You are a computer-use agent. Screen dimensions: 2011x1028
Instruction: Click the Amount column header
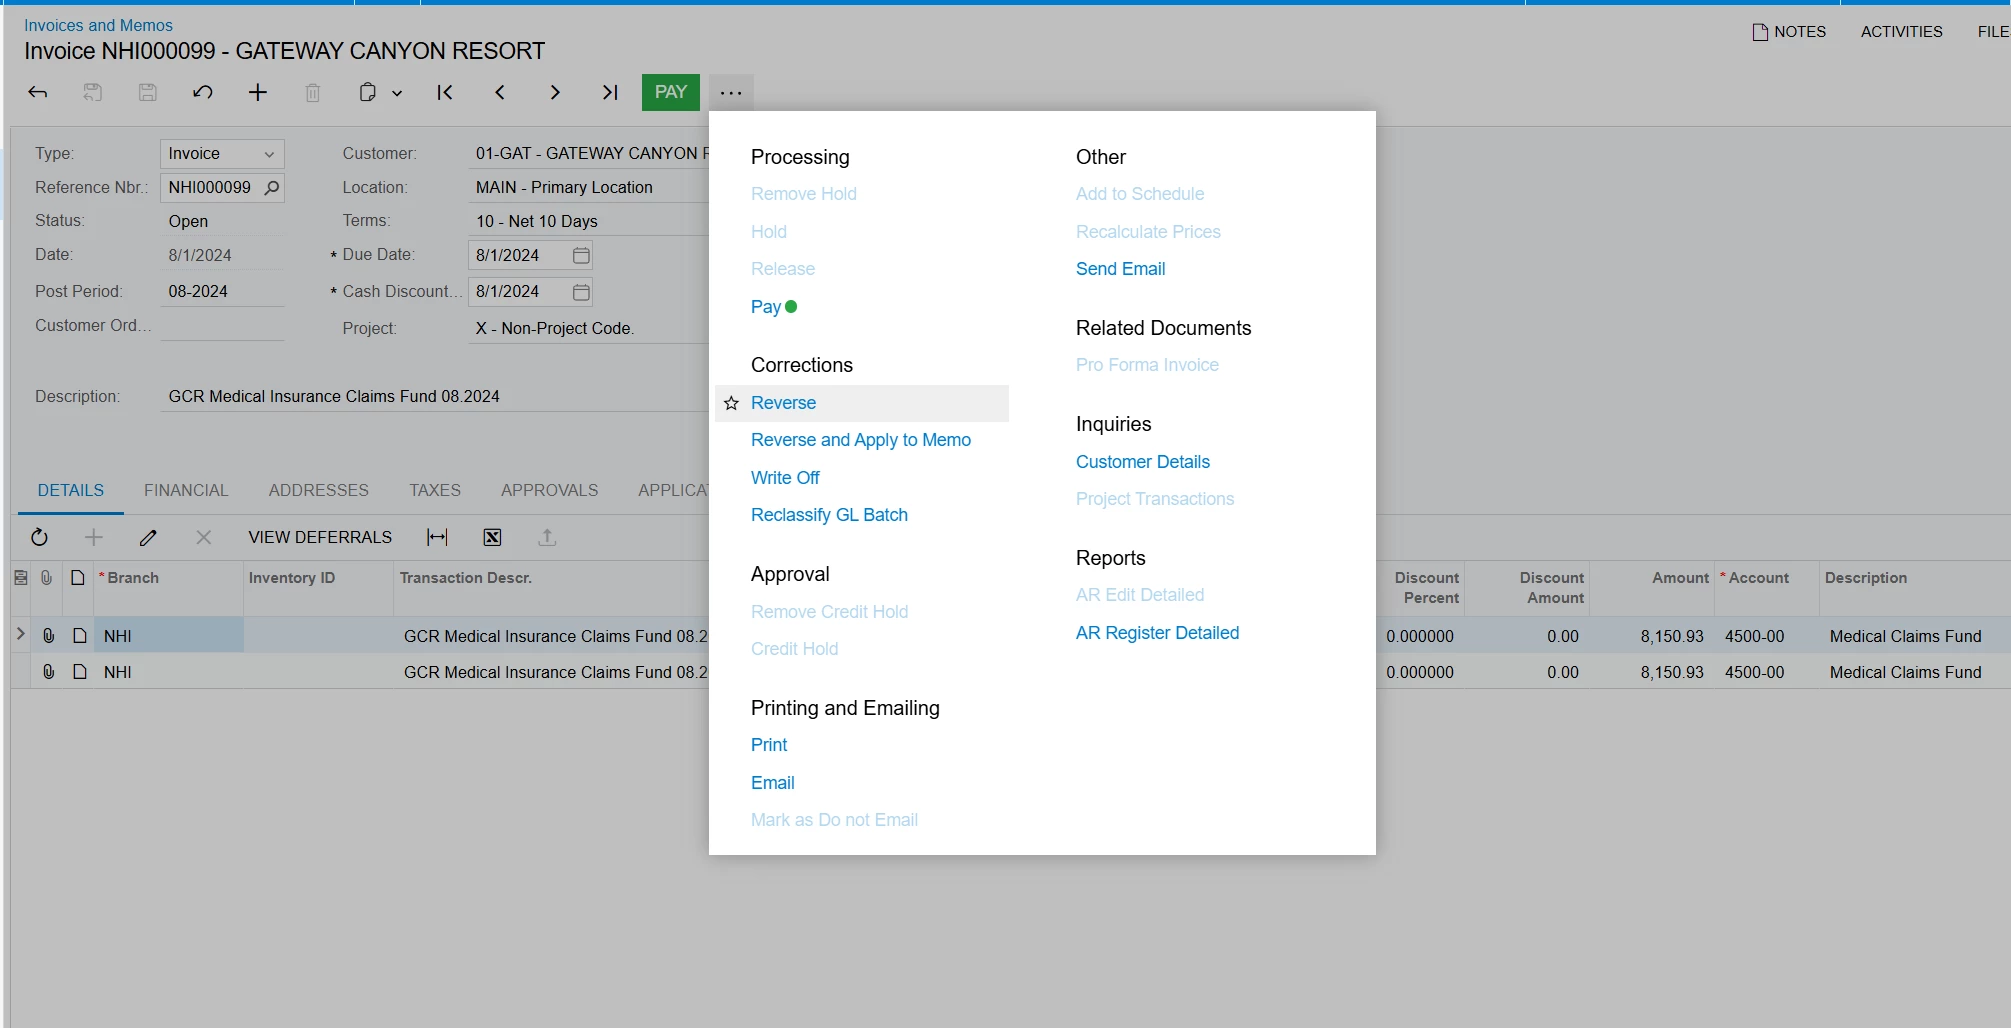click(x=1680, y=578)
